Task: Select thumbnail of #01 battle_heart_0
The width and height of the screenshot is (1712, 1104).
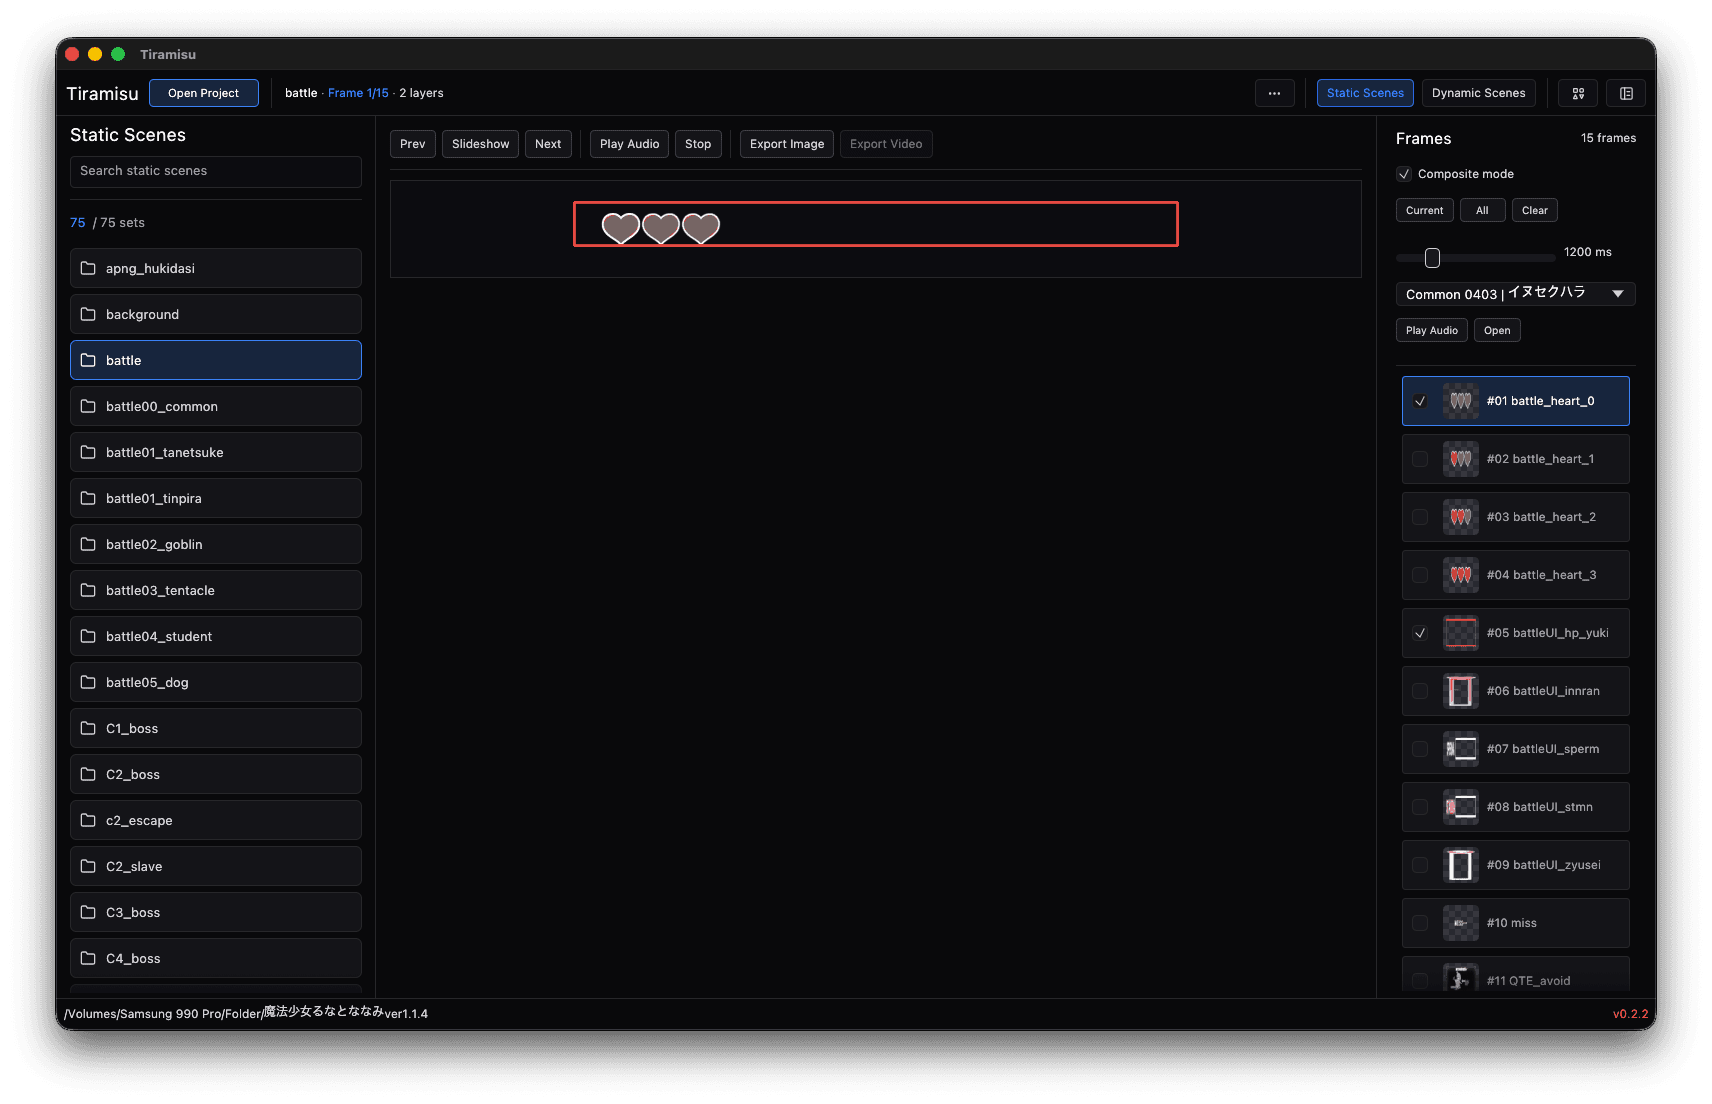Action: click(1460, 401)
